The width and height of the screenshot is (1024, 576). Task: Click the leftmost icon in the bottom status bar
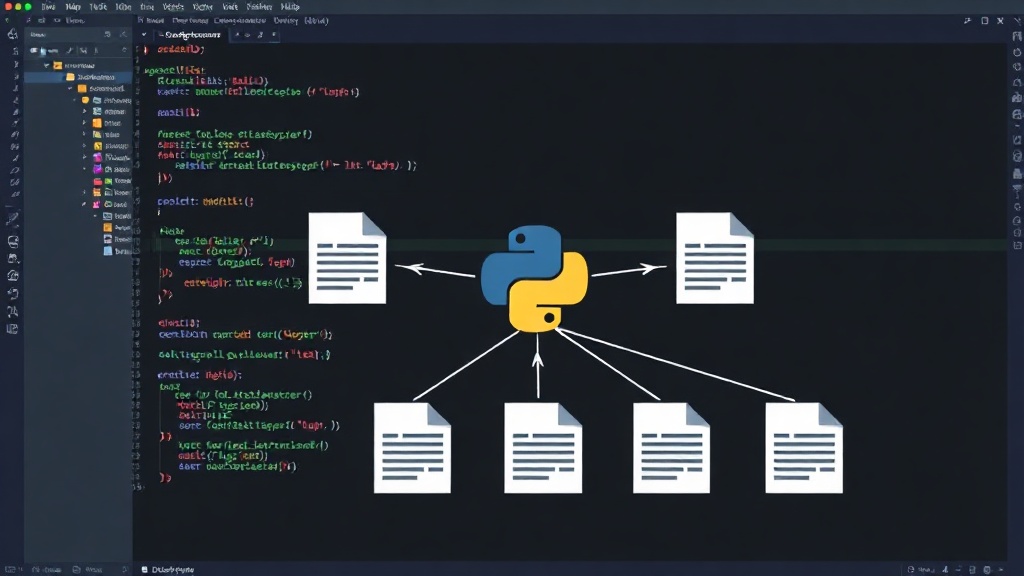click(x=10, y=569)
